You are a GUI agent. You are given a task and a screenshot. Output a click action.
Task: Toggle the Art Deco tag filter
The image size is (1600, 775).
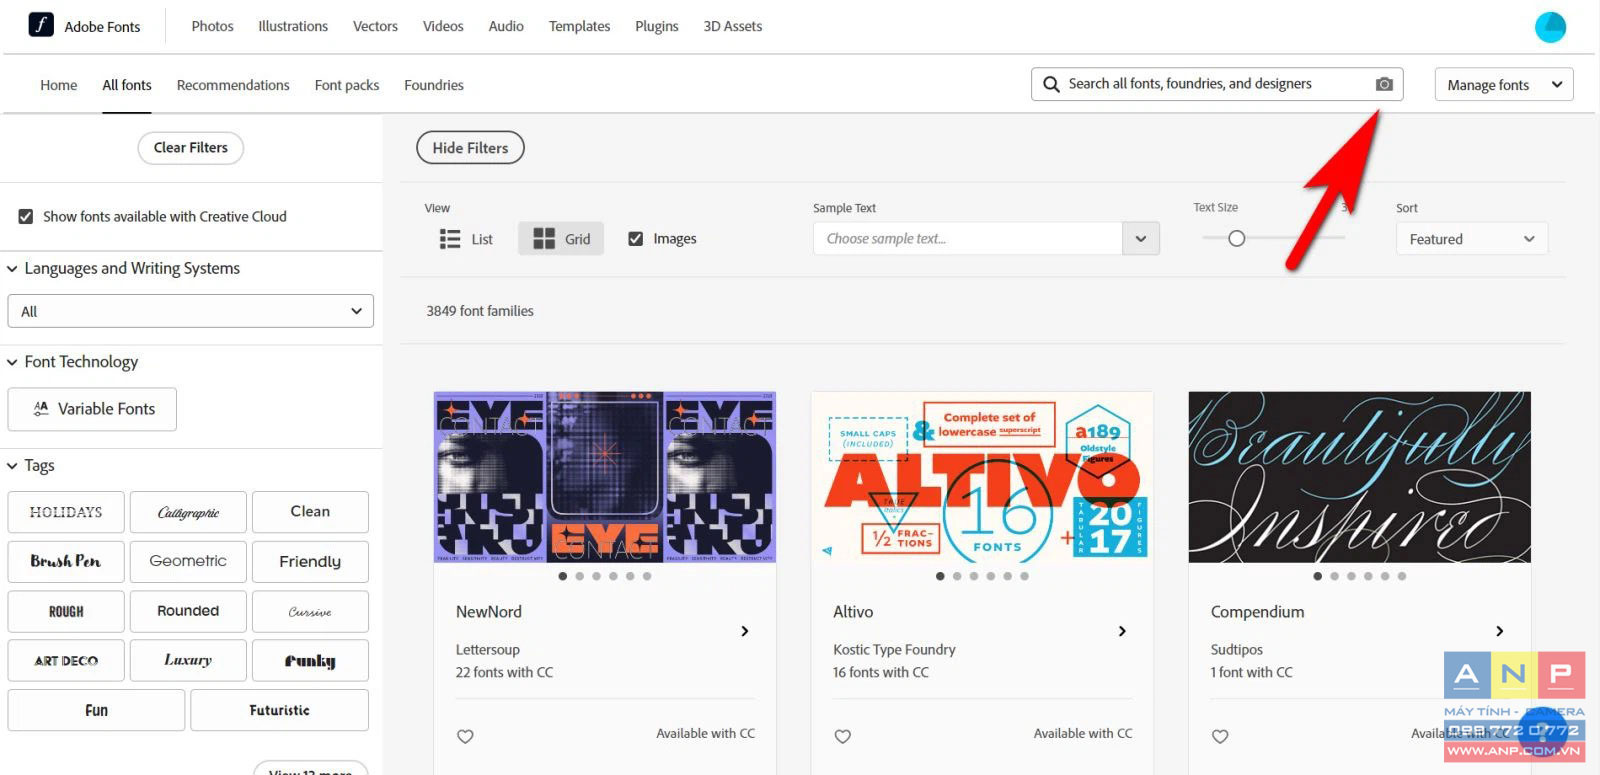tap(66, 660)
